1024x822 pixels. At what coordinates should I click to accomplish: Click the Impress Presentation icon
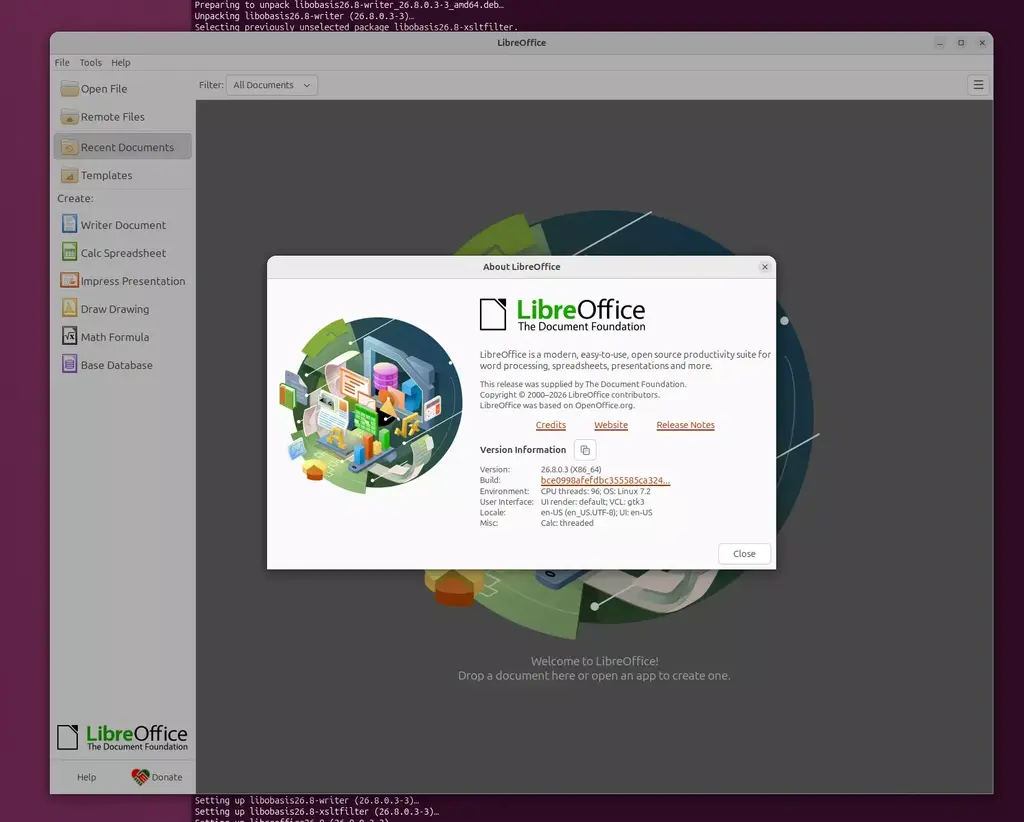[x=69, y=280]
